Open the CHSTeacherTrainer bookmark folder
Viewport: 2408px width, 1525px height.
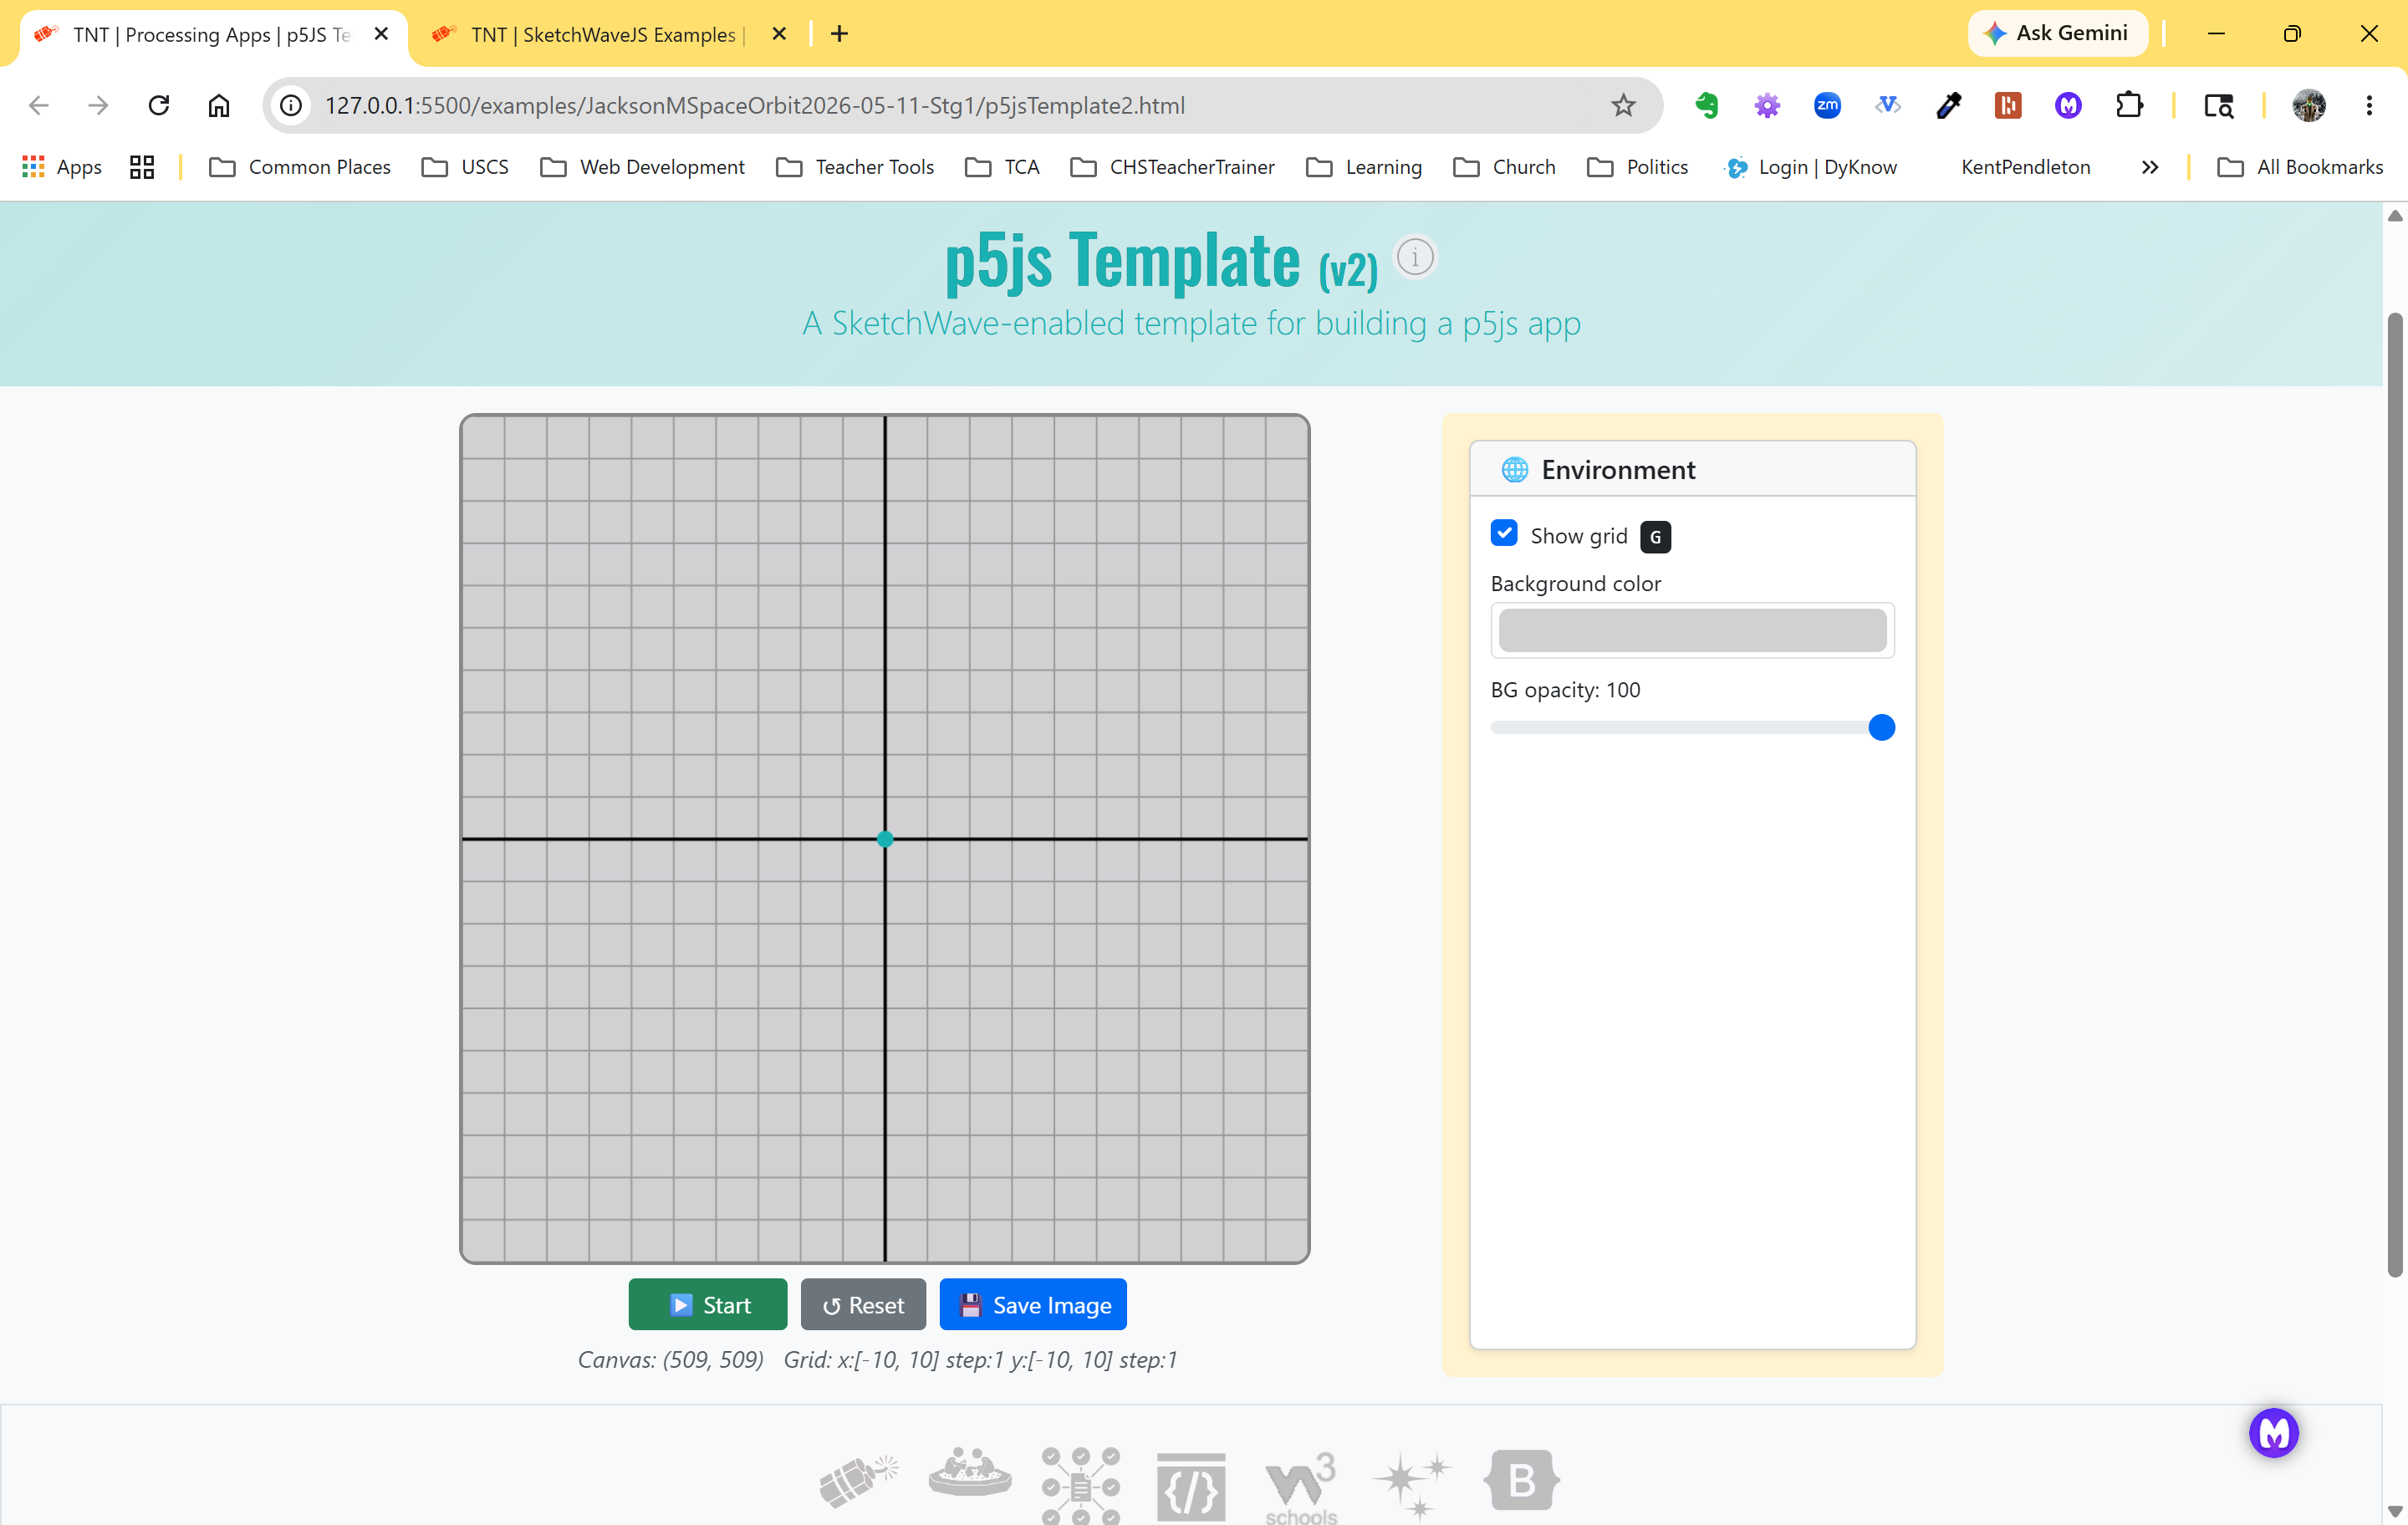[x=1172, y=167]
